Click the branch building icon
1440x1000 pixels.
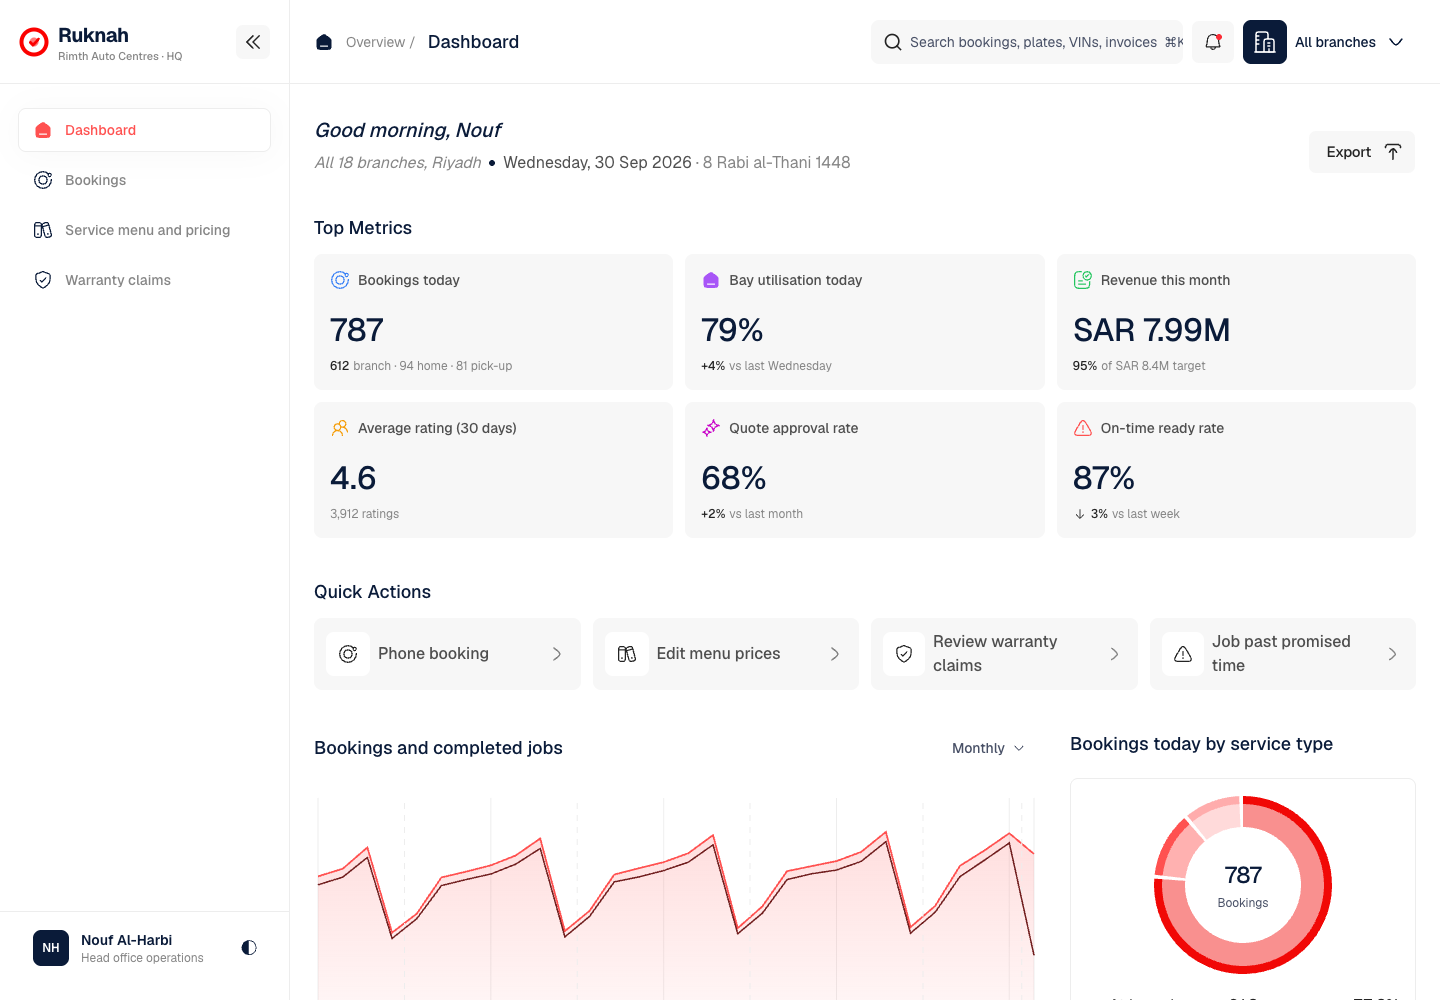(x=1265, y=42)
